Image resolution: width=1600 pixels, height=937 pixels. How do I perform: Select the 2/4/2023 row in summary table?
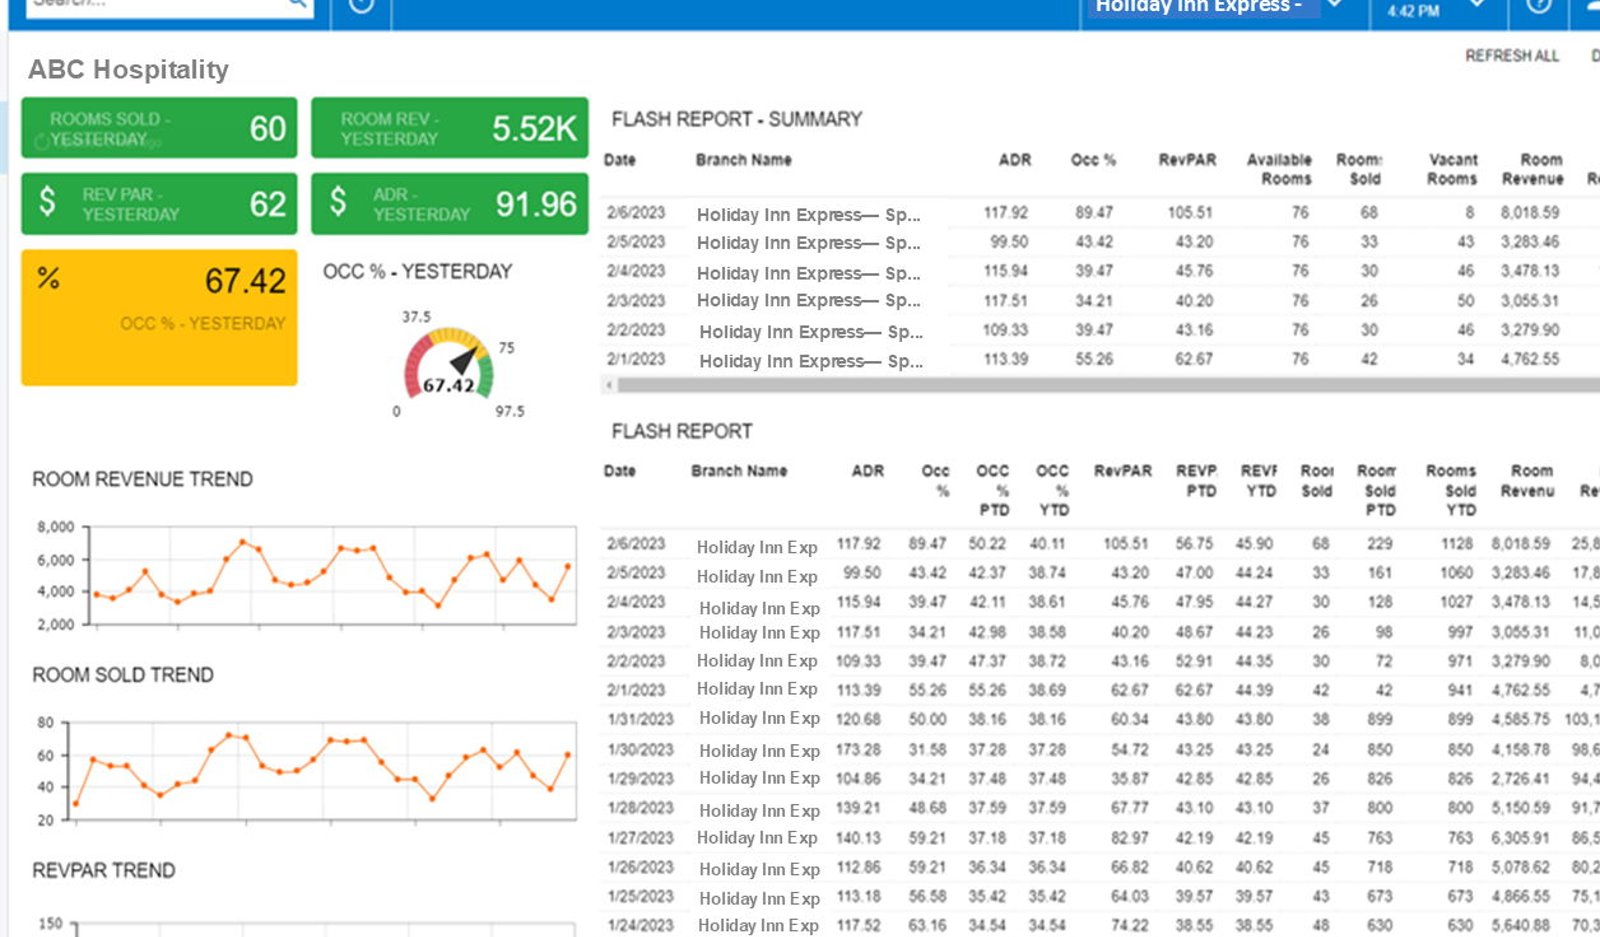point(1100,271)
